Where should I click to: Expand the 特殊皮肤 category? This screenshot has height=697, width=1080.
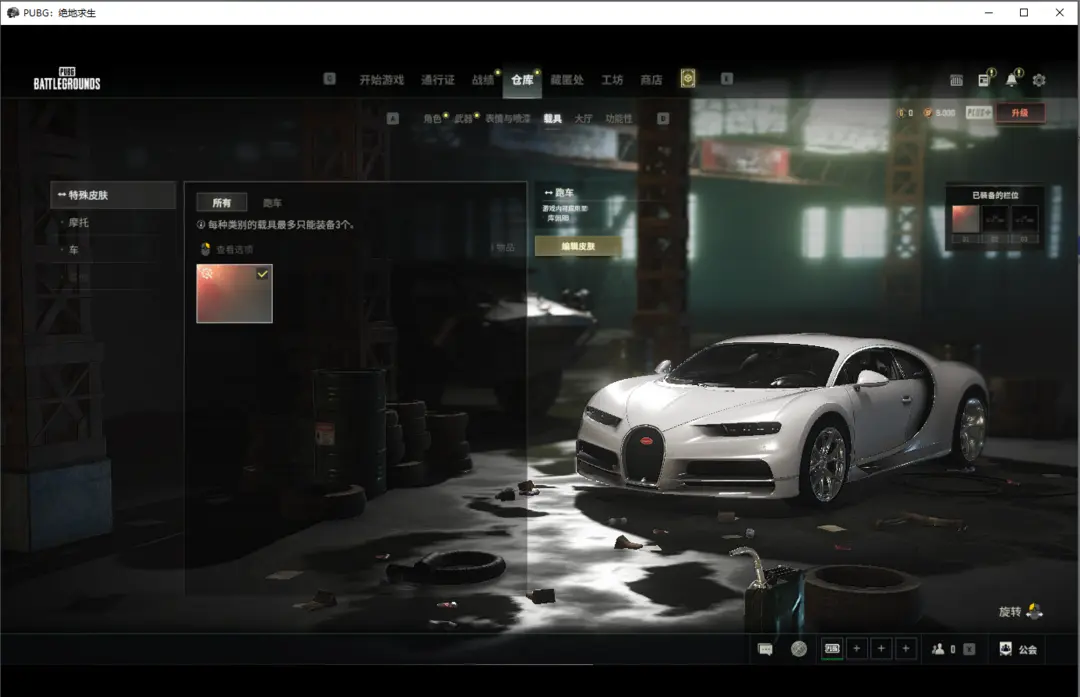coord(113,195)
